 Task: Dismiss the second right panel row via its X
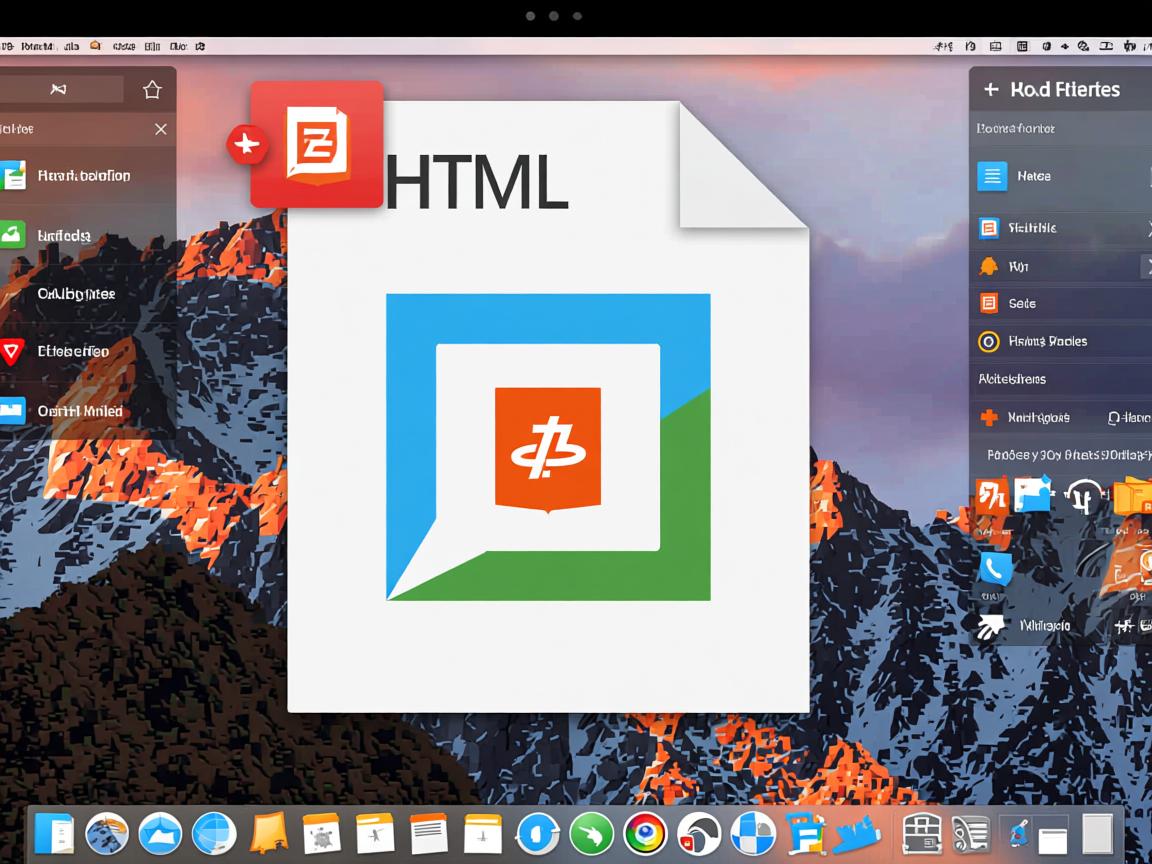click(x=1146, y=229)
